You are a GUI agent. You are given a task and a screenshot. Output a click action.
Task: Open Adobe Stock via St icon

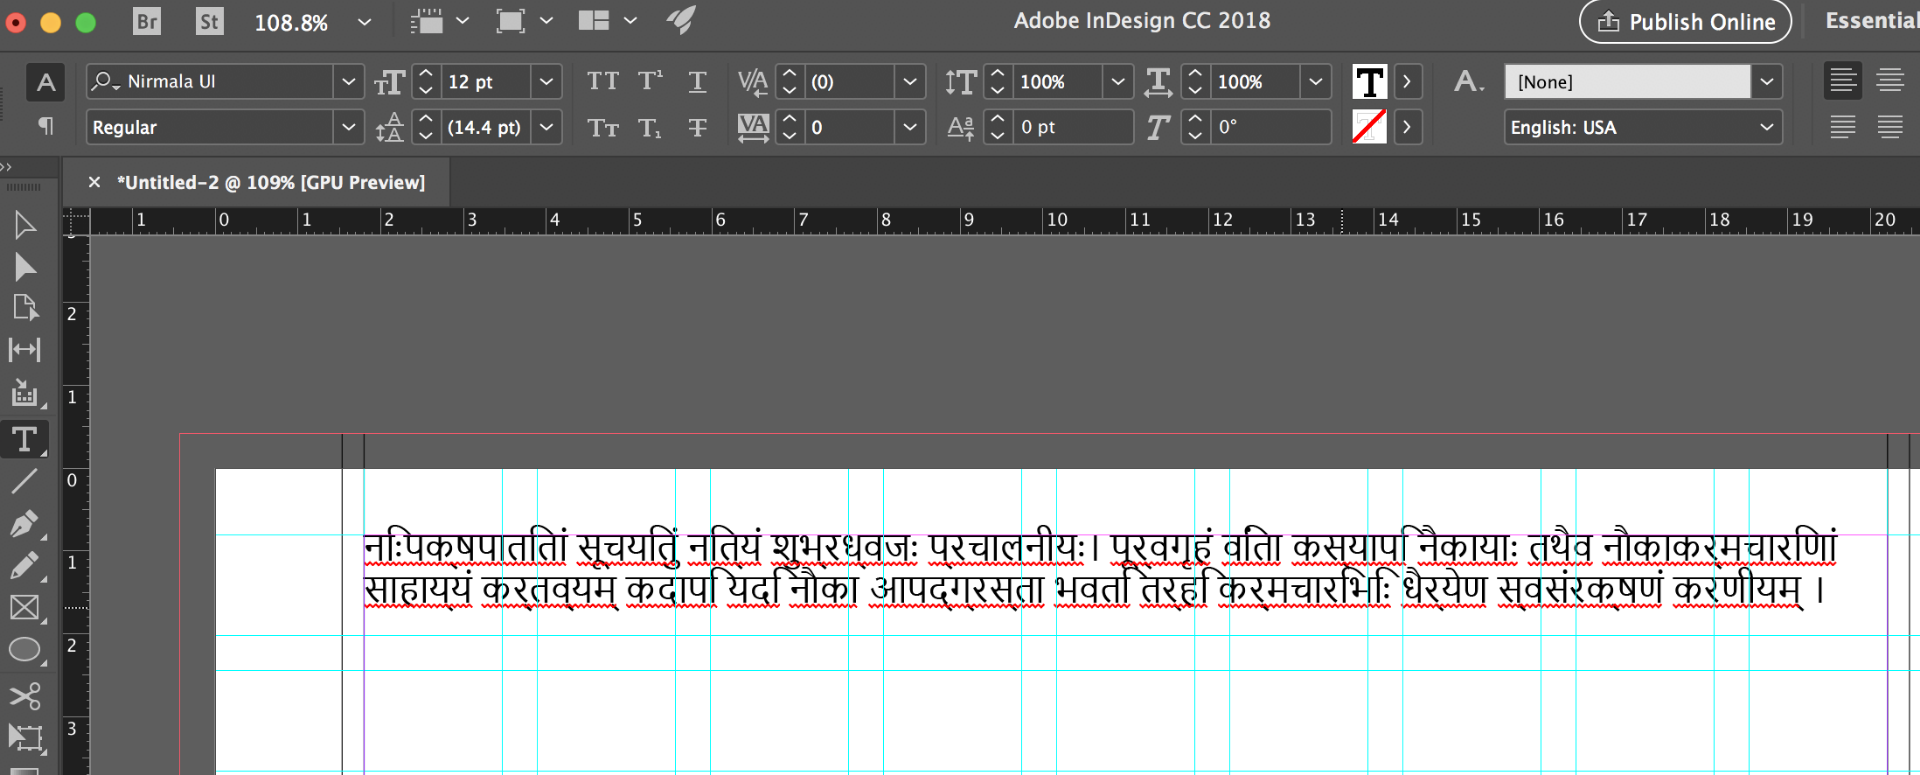click(209, 21)
